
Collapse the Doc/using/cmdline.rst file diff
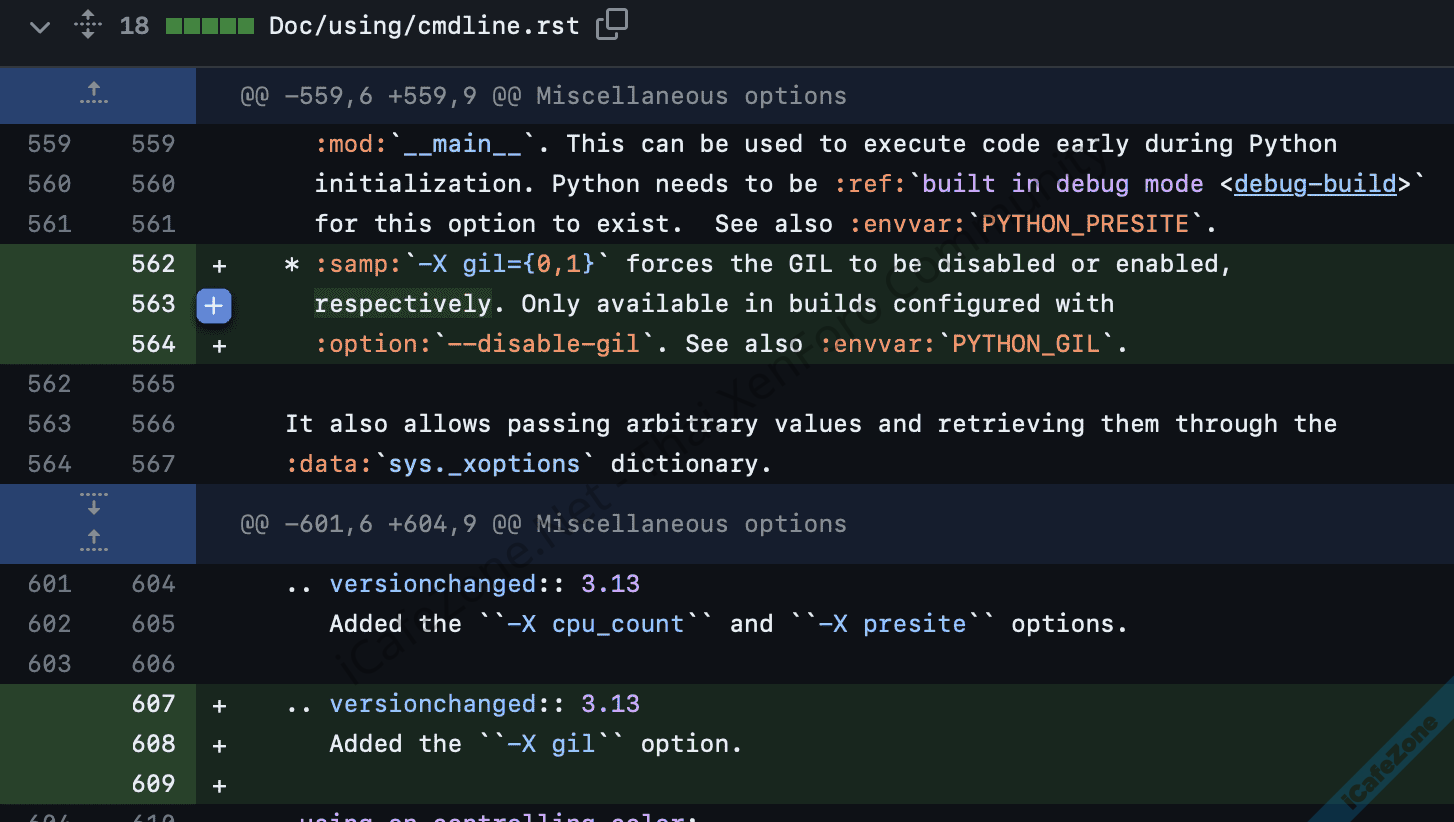coord(40,26)
